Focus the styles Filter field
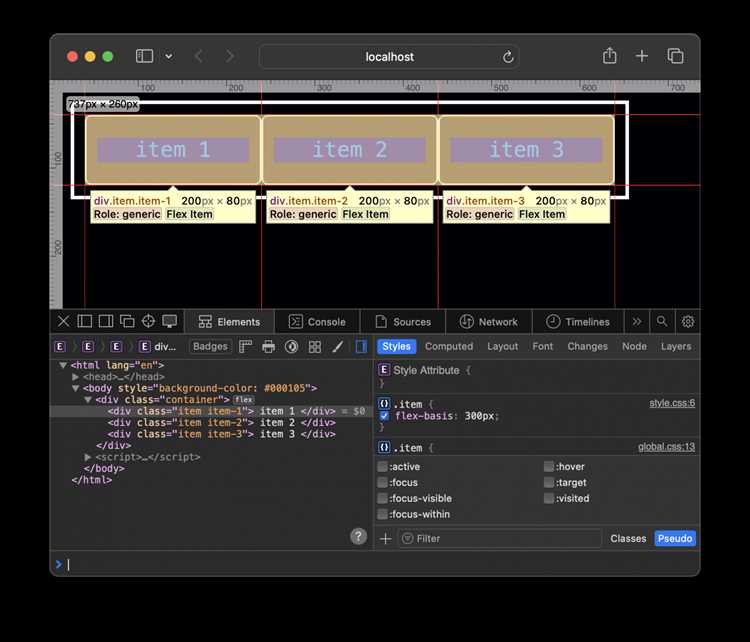This screenshot has height=642, width=750. click(500, 539)
